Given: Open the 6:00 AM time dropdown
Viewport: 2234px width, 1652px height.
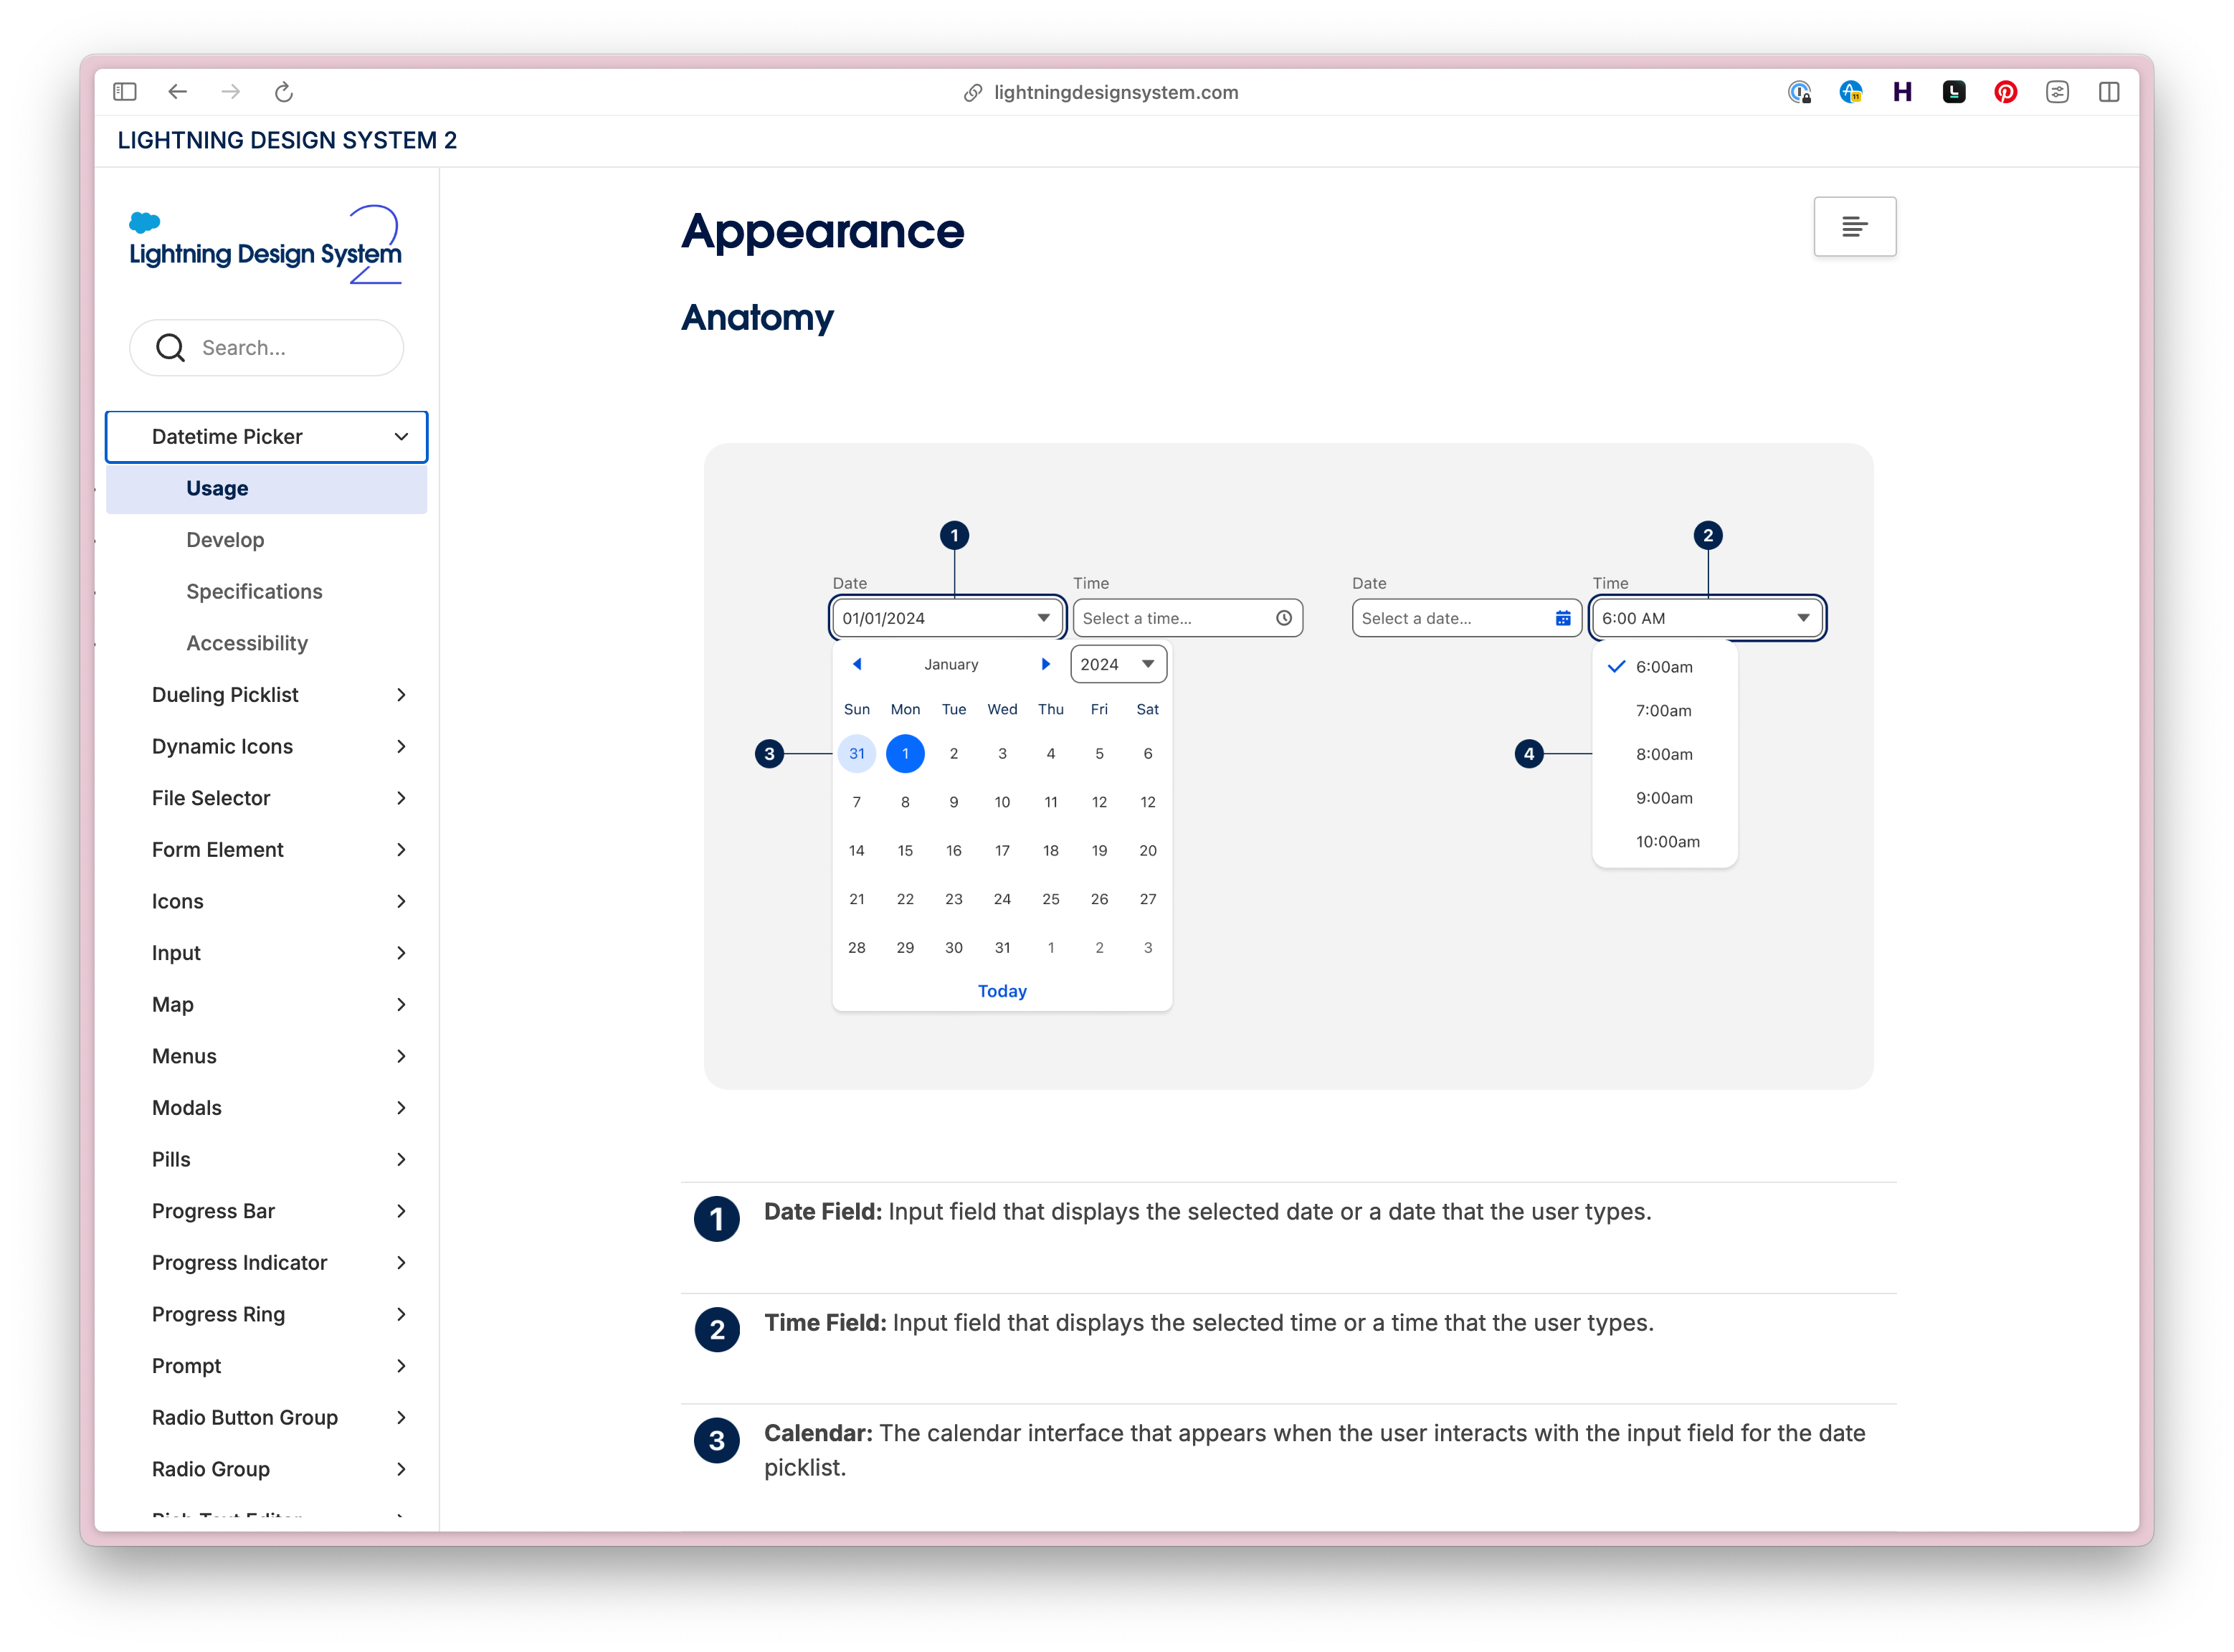Looking at the screenshot, I should coord(1707,618).
